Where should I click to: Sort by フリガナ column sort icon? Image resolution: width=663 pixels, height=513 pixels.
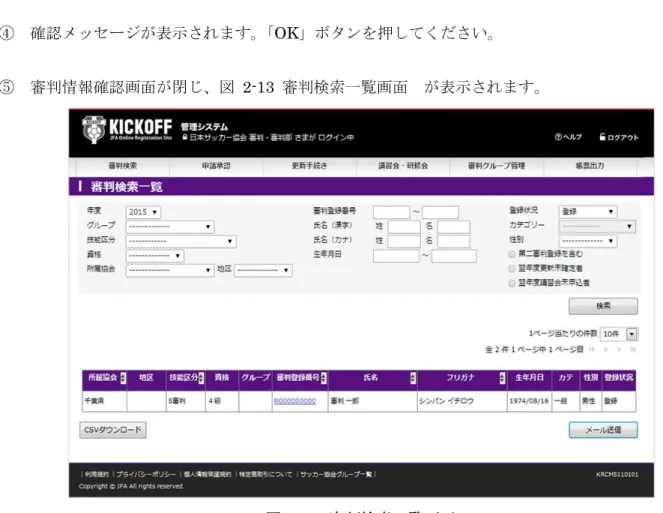(x=502, y=378)
